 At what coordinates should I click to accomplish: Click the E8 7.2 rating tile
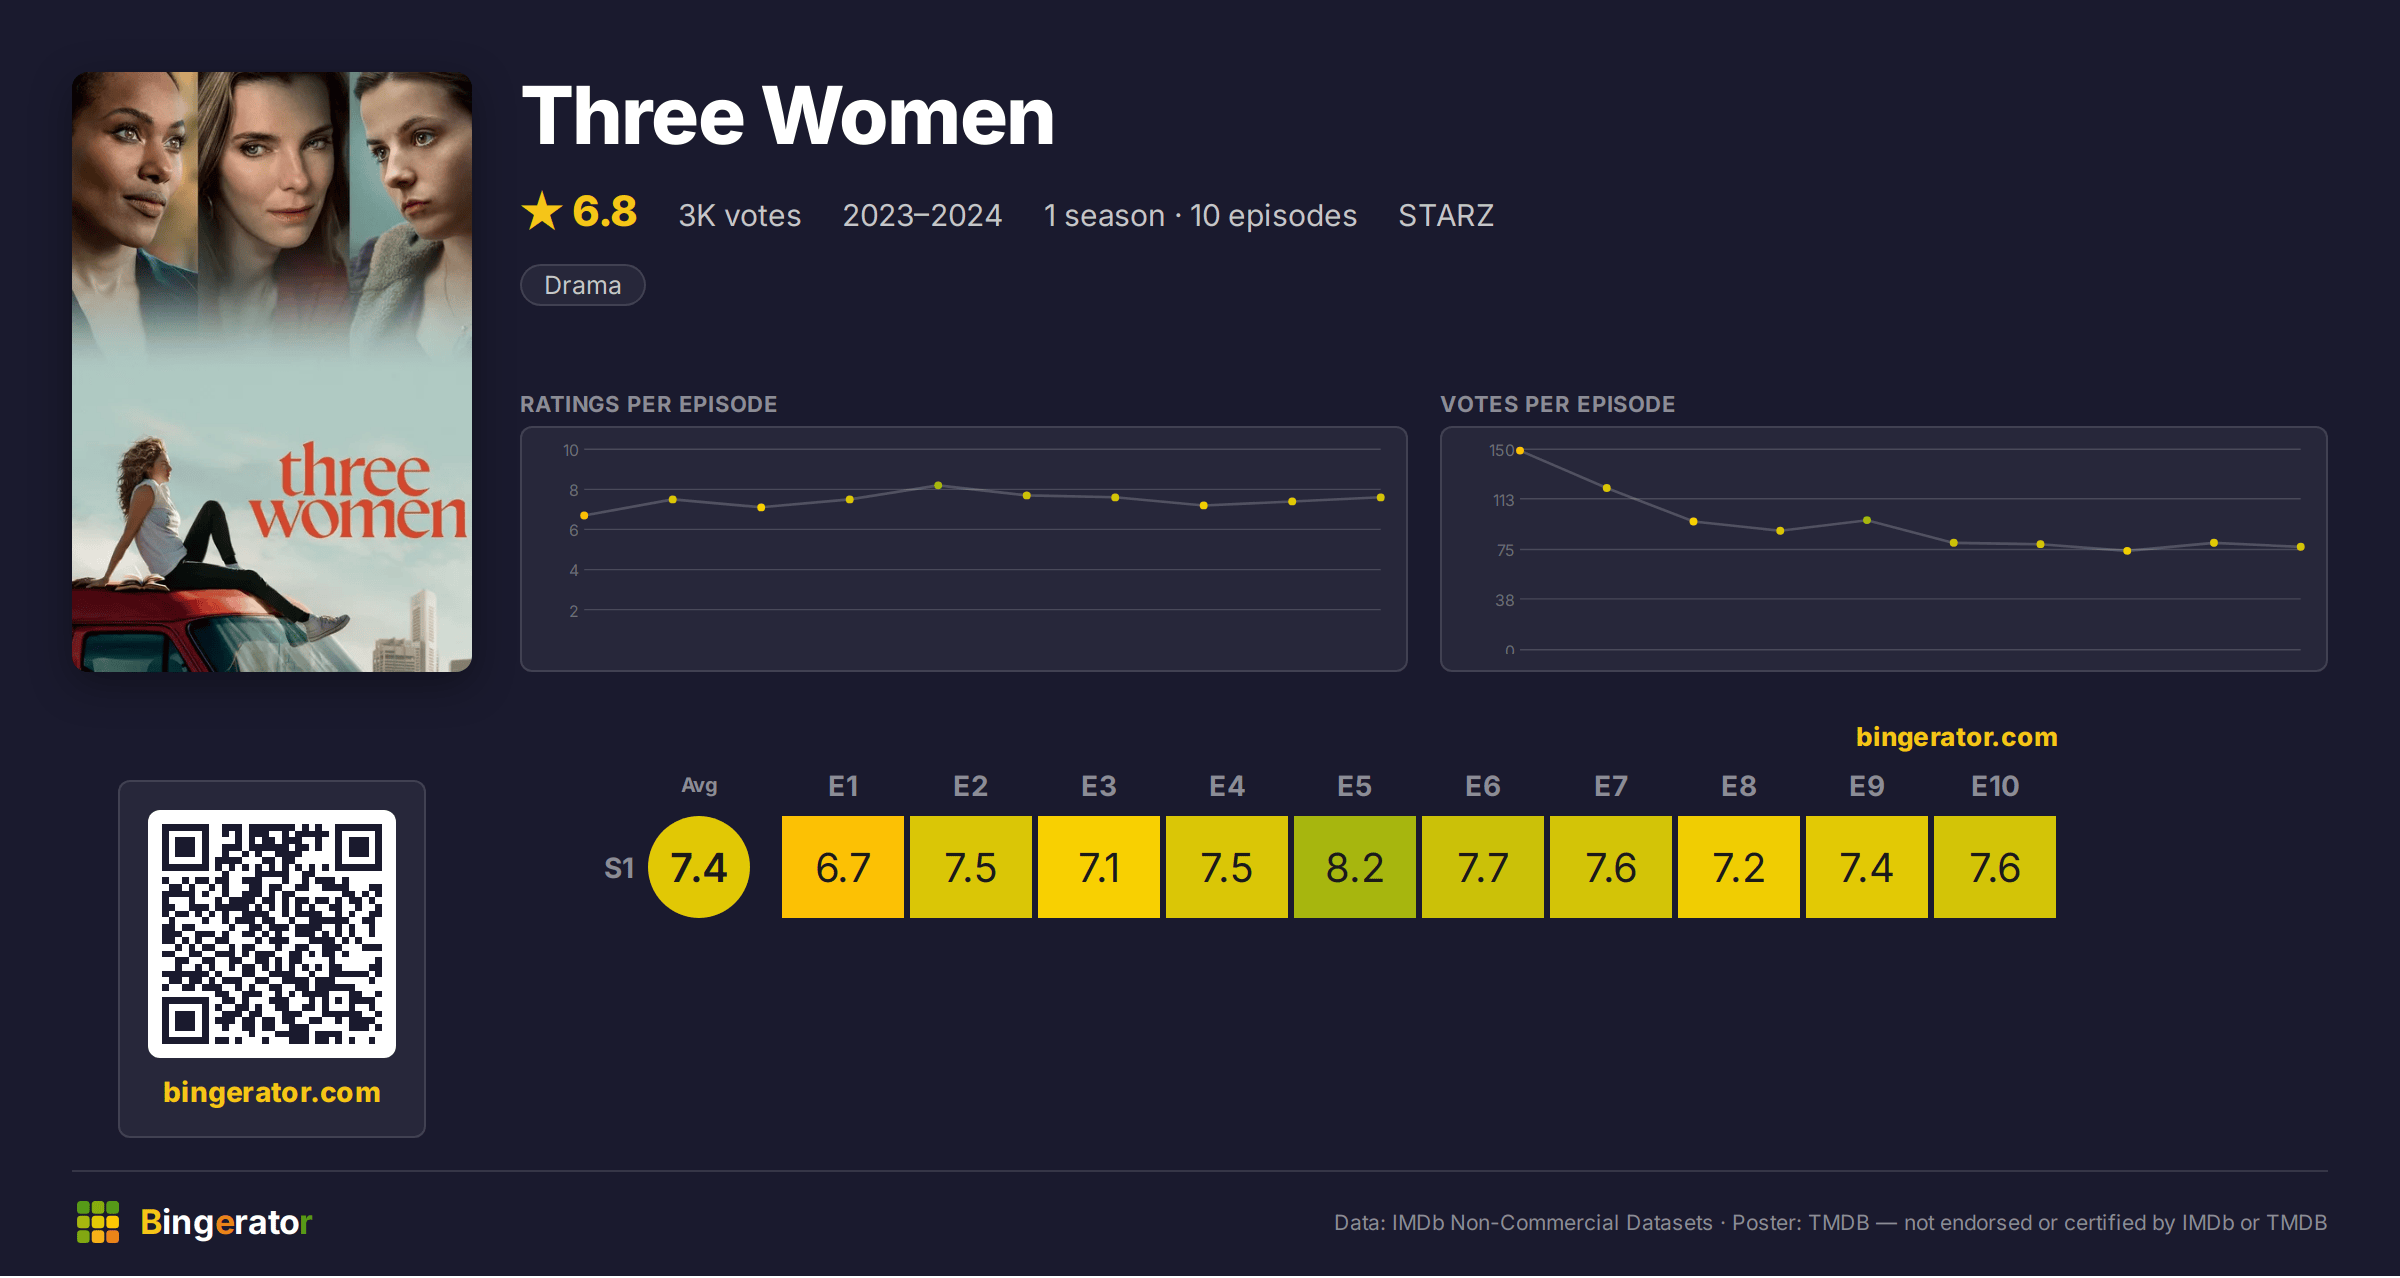coord(1739,867)
